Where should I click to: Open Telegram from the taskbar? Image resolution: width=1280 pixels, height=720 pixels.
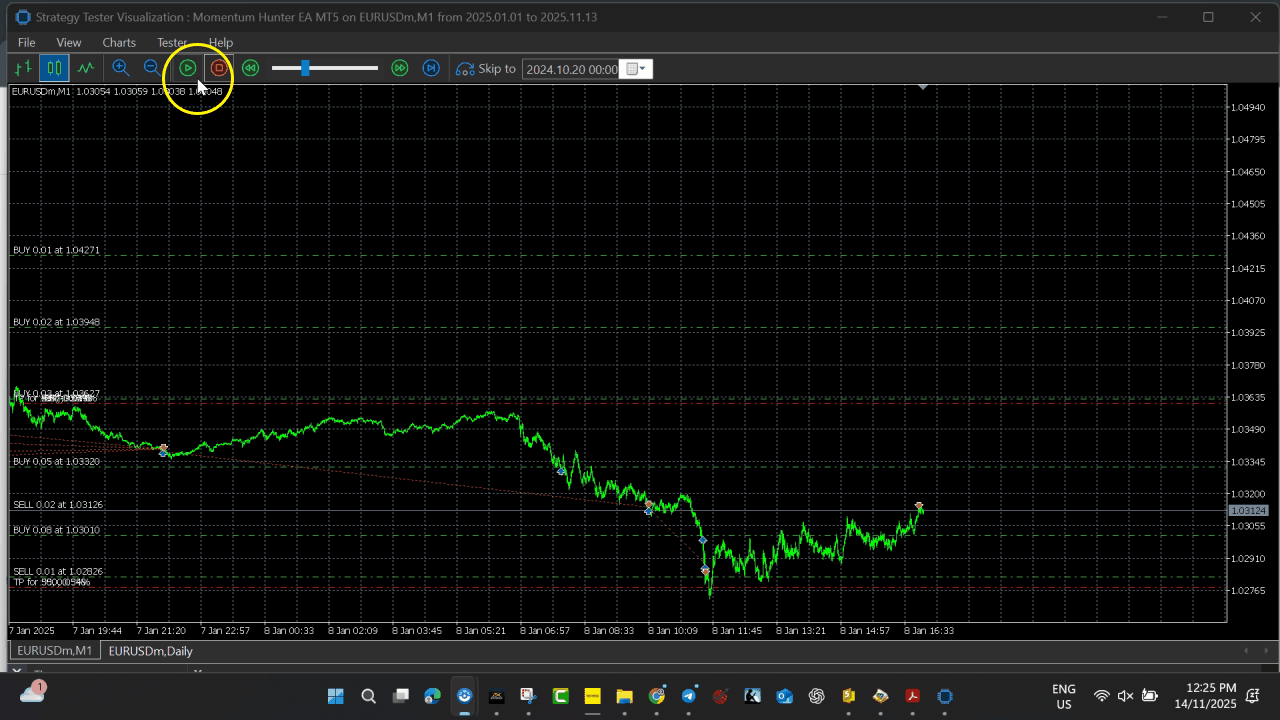689,696
